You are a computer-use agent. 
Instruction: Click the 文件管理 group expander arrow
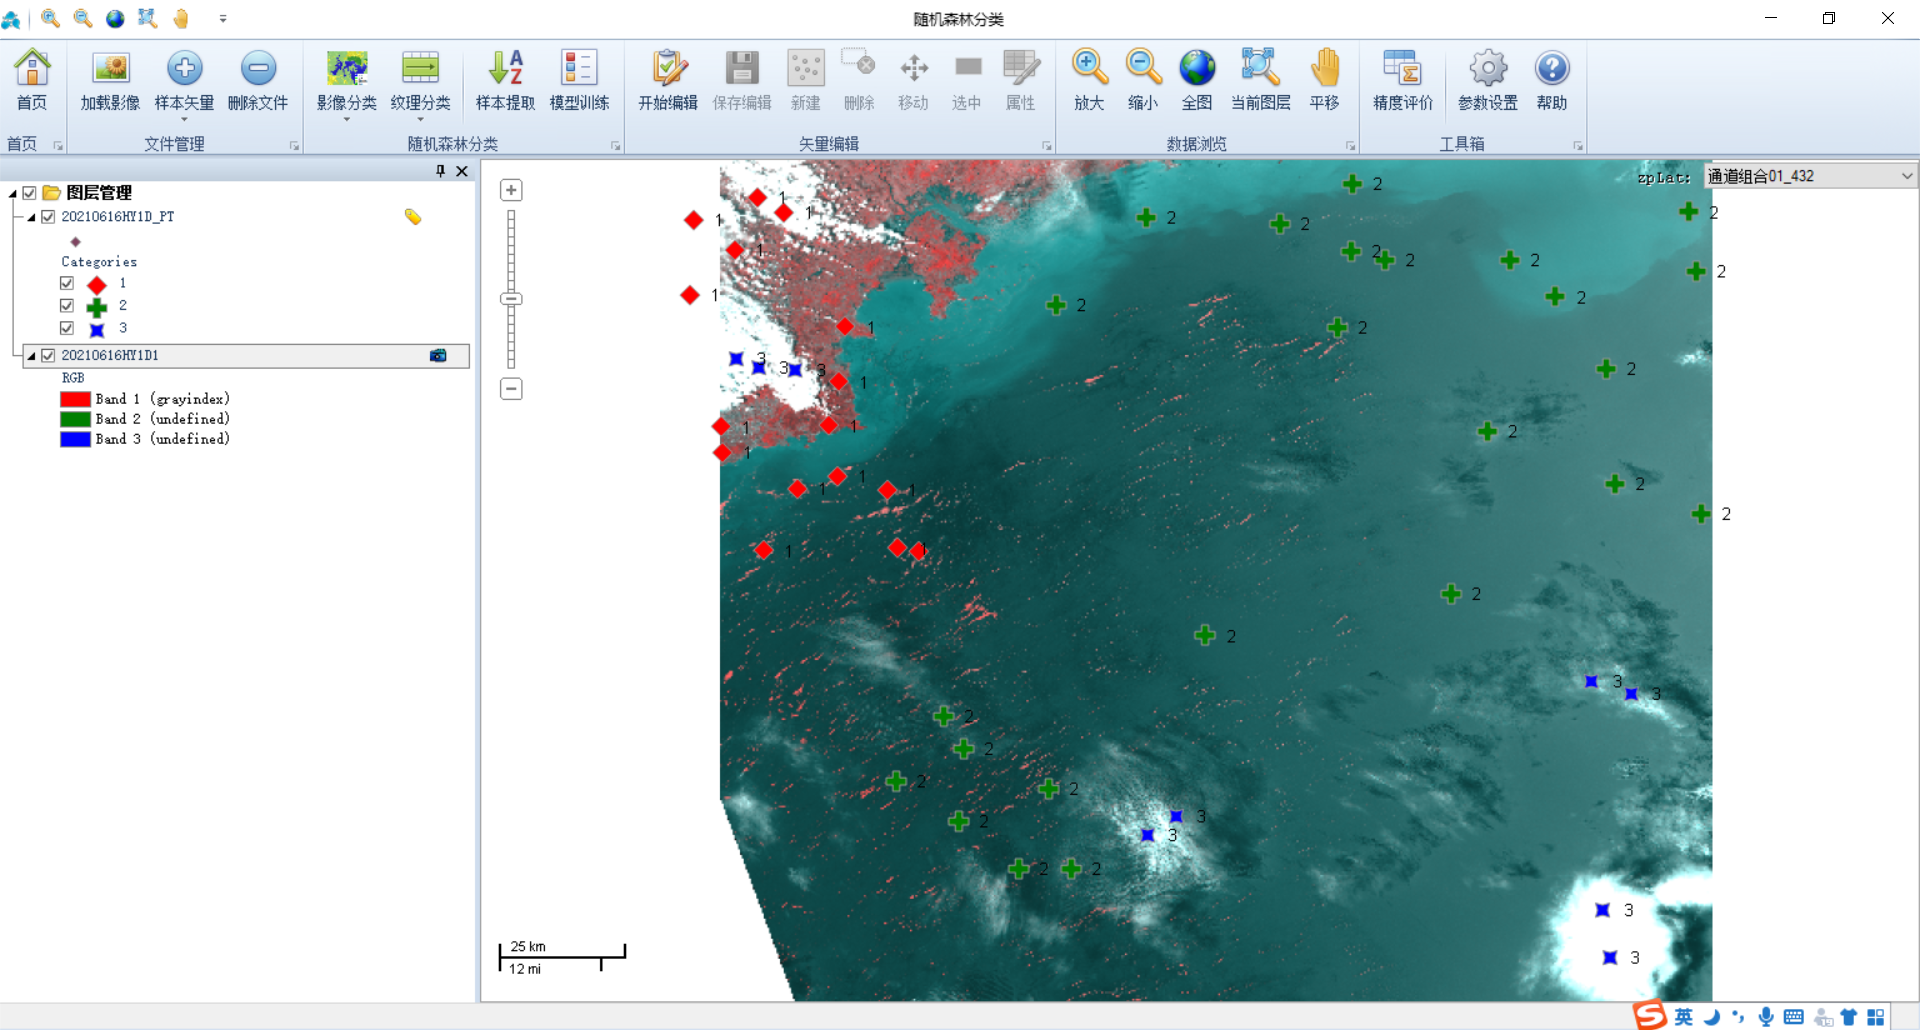pyautogui.click(x=293, y=146)
